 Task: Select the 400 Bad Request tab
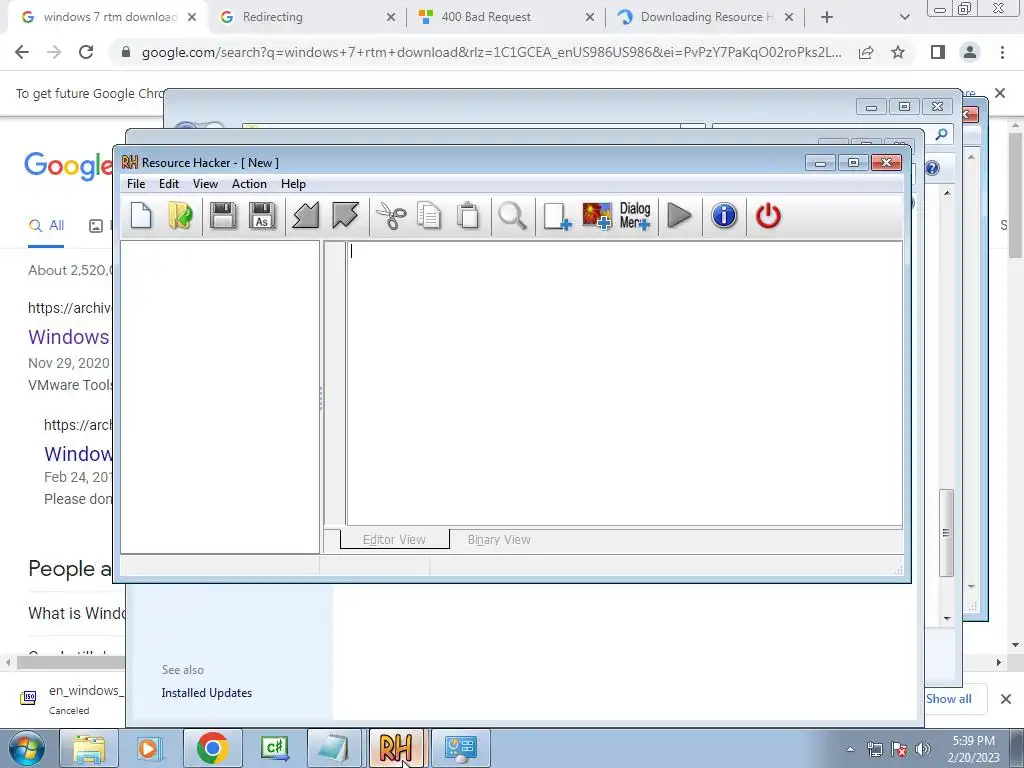pos(505,17)
